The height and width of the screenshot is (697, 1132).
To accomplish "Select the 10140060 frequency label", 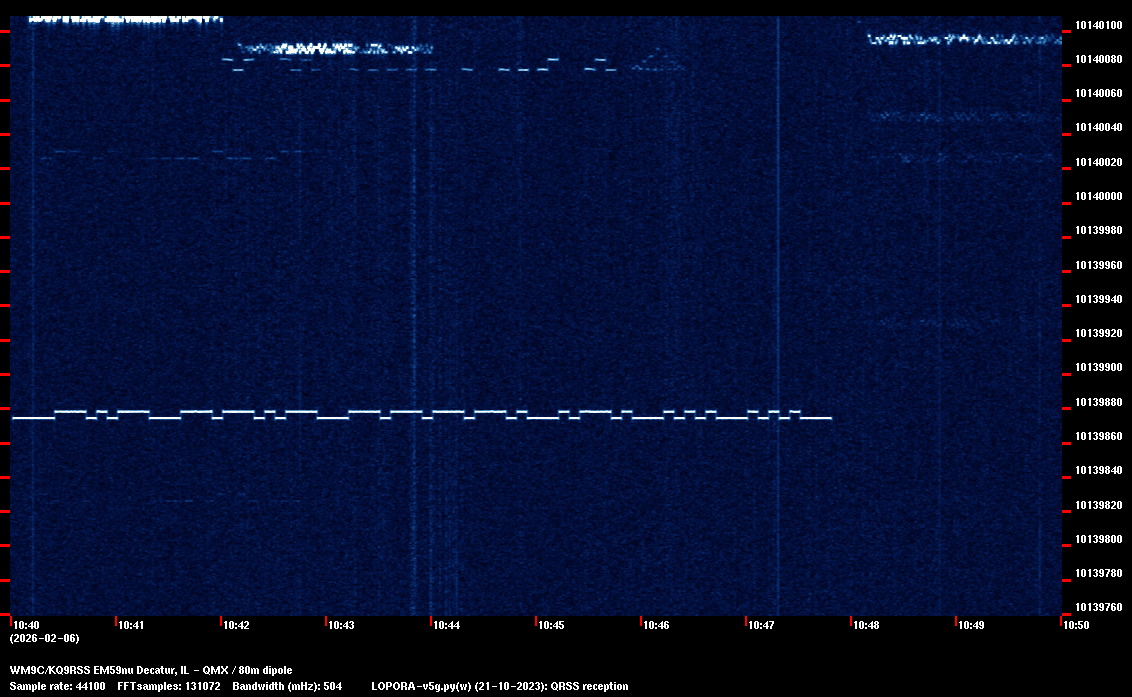I will (1099, 93).
